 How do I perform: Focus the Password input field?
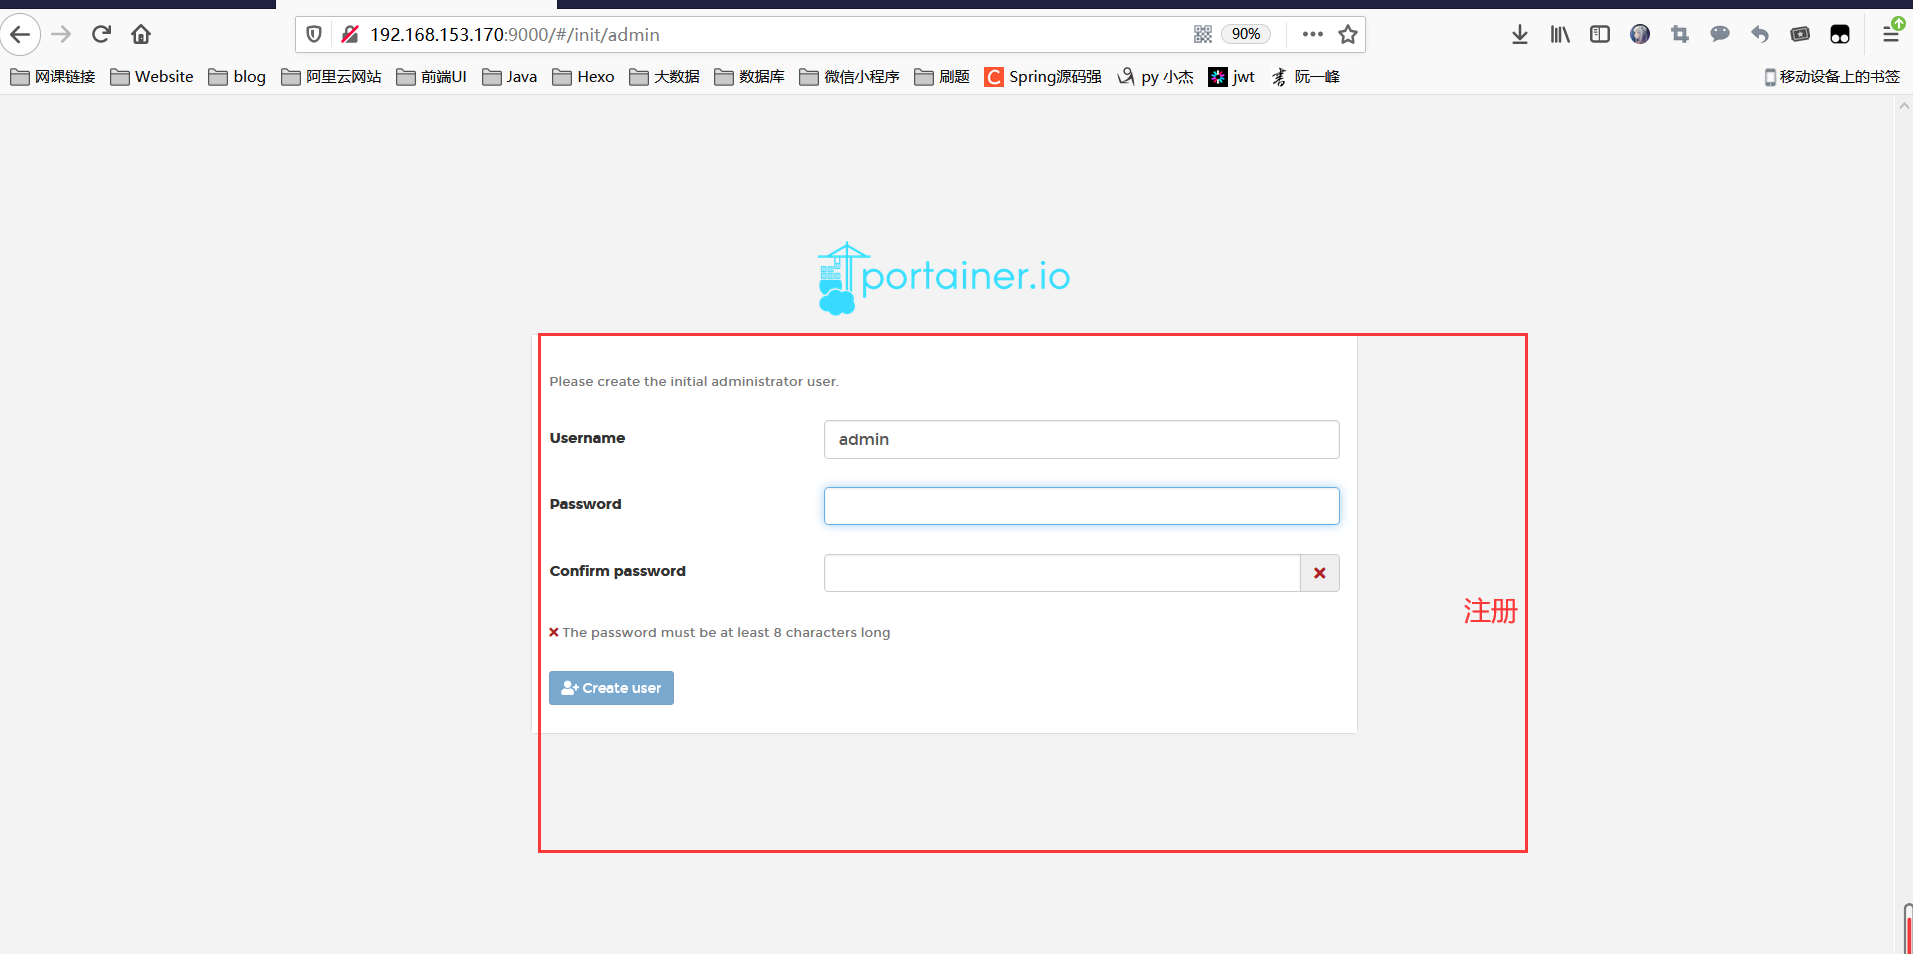pyautogui.click(x=1081, y=506)
